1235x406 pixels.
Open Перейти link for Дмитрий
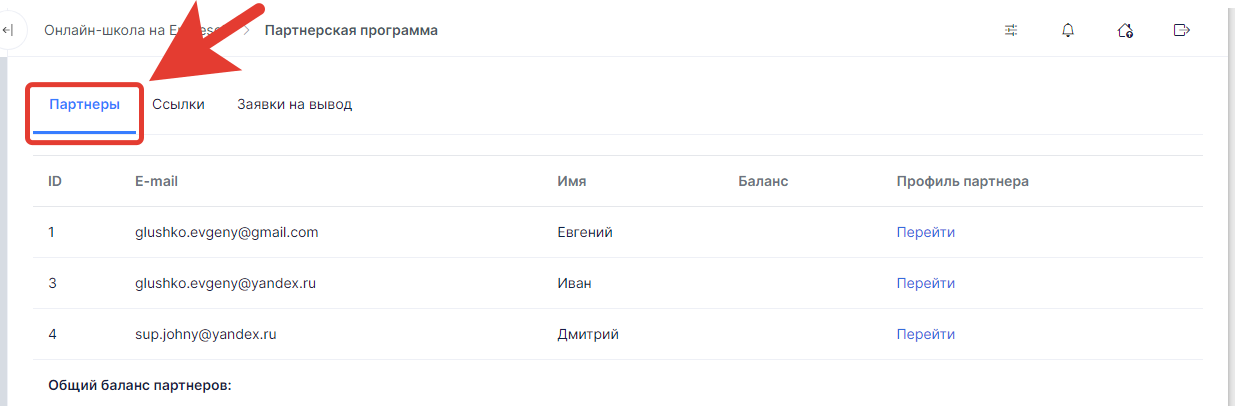click(925, 334)
